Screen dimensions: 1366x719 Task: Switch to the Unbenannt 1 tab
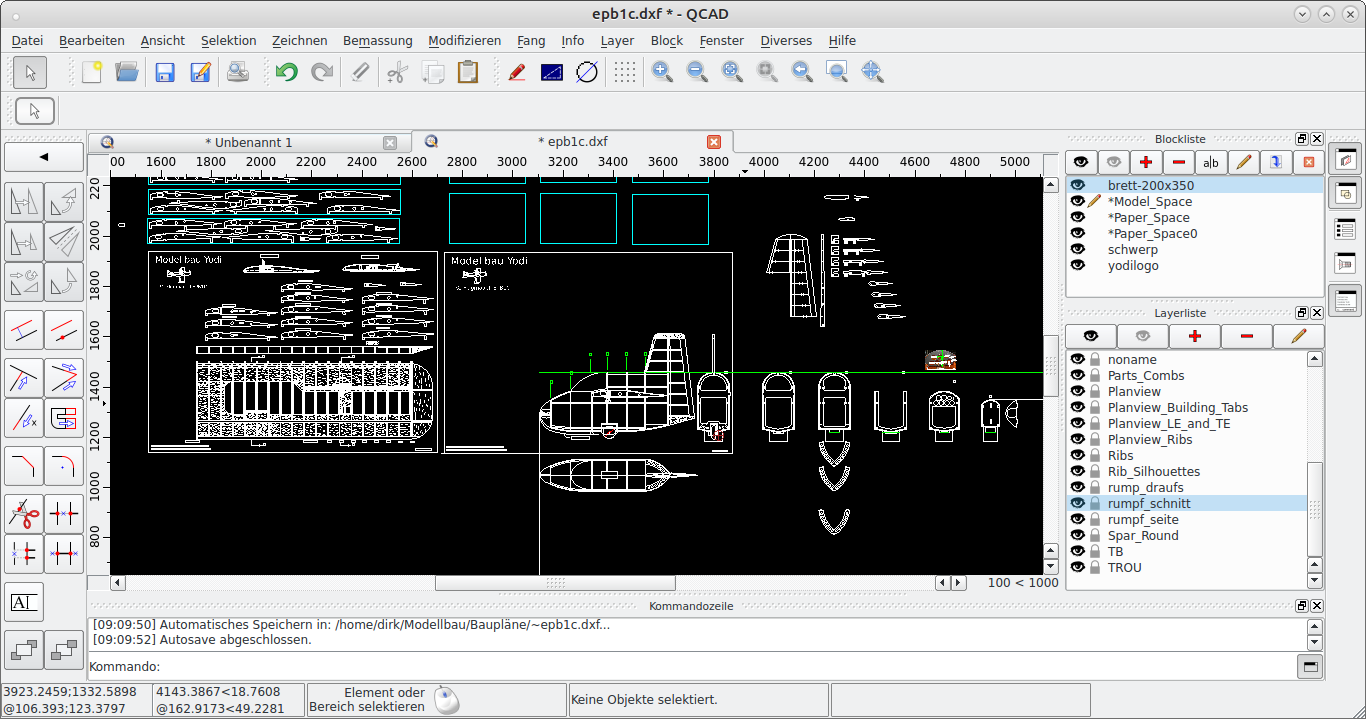pyautogui.click(x=248, y=142)
